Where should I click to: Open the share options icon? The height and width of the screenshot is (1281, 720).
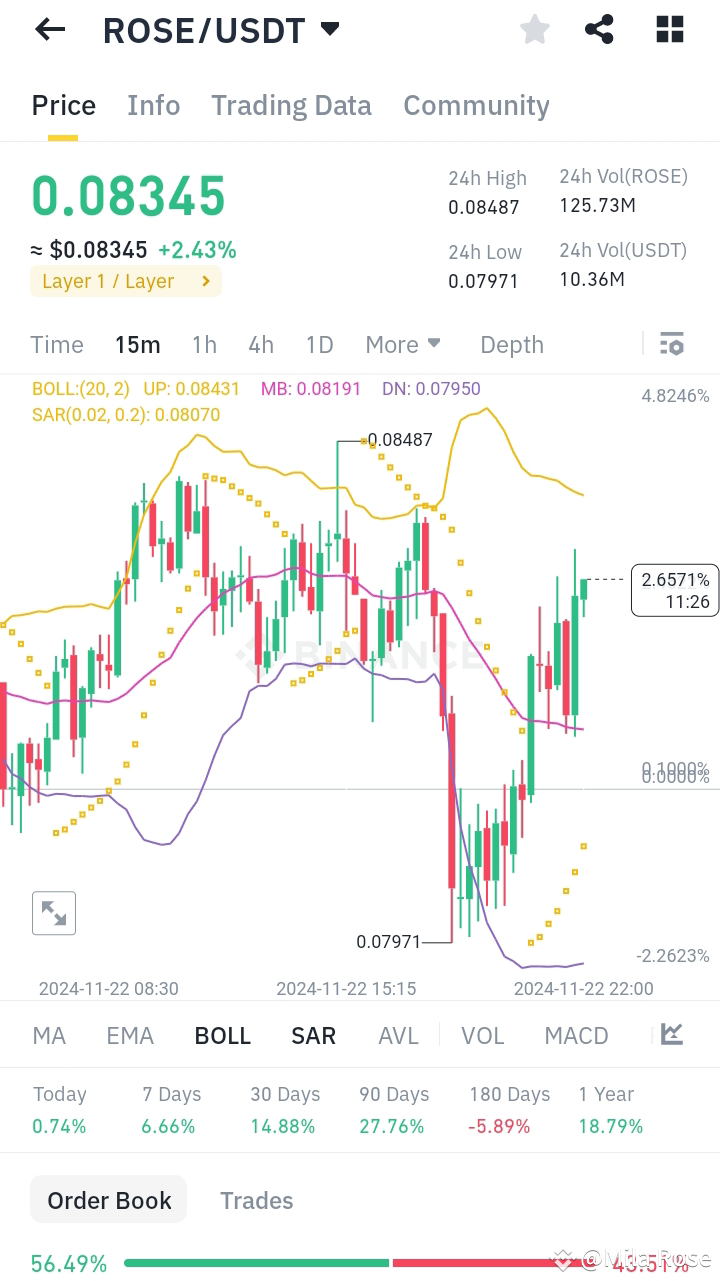click(x=600, y=29)
